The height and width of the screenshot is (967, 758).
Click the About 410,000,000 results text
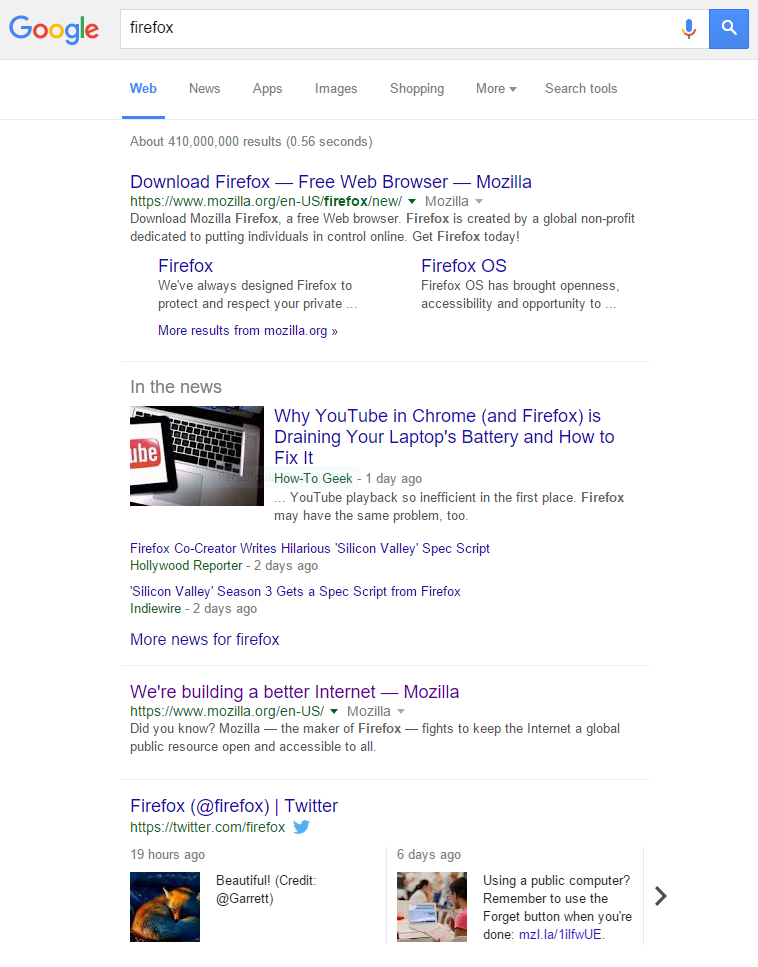pos(251,141)
